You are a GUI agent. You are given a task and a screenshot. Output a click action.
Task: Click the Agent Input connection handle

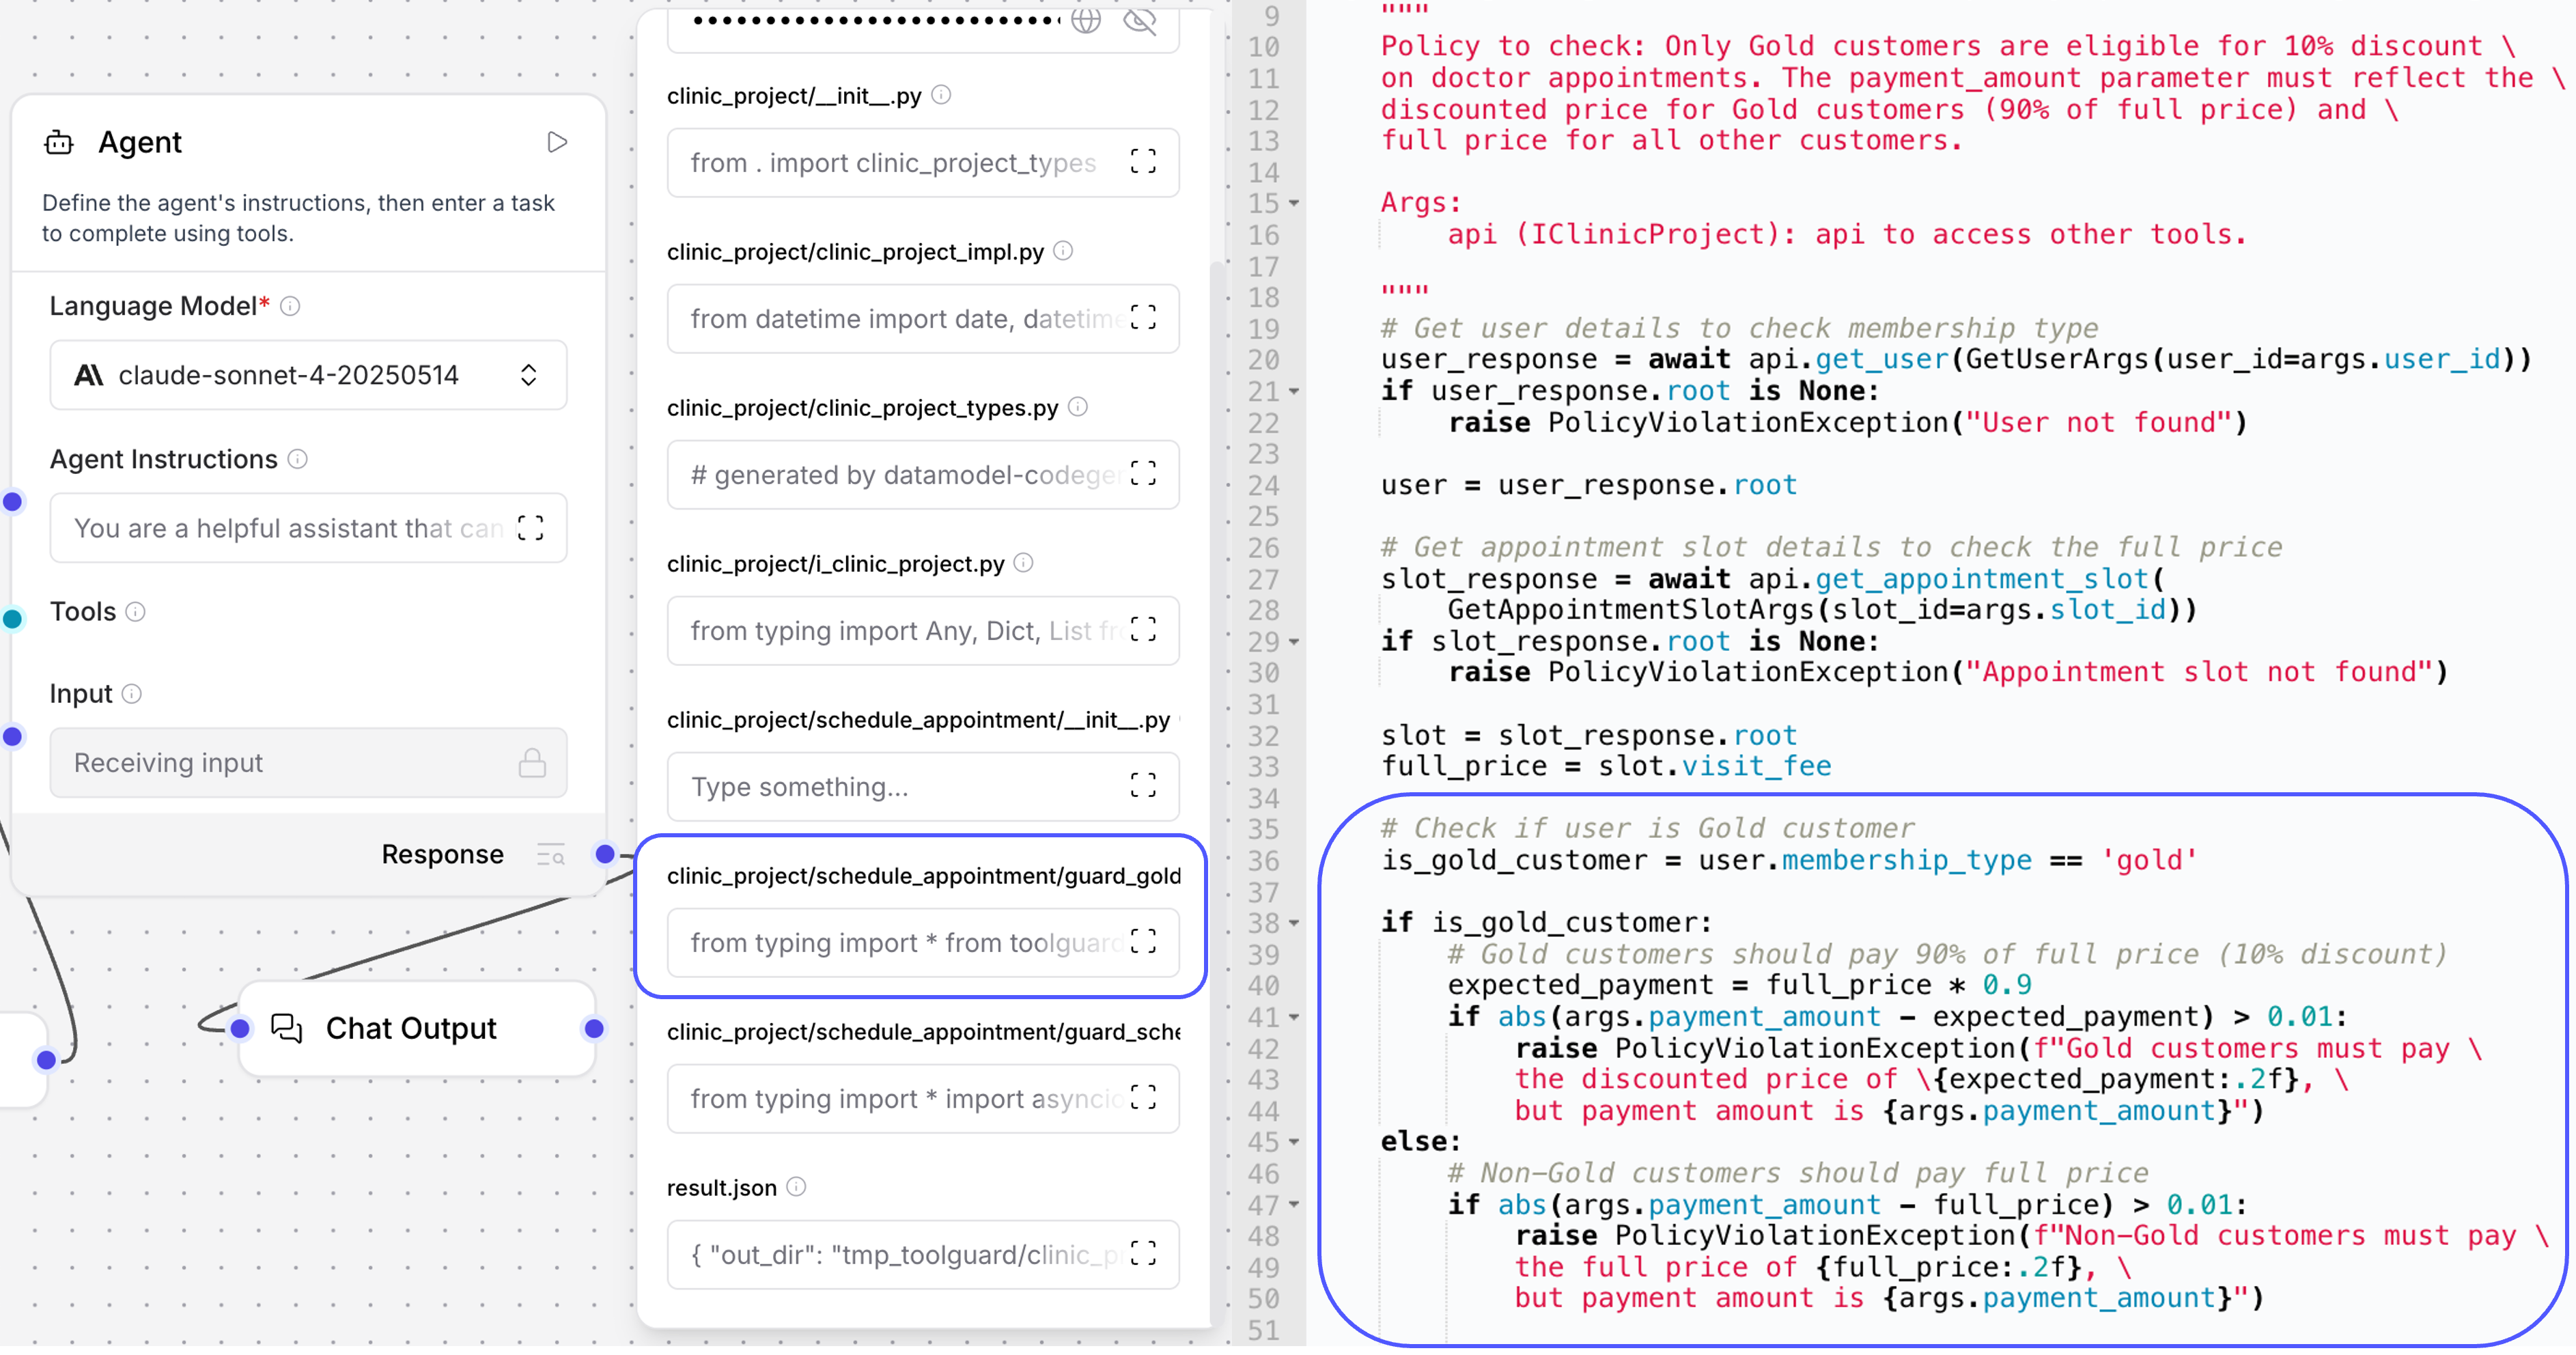tap(12, 737)
